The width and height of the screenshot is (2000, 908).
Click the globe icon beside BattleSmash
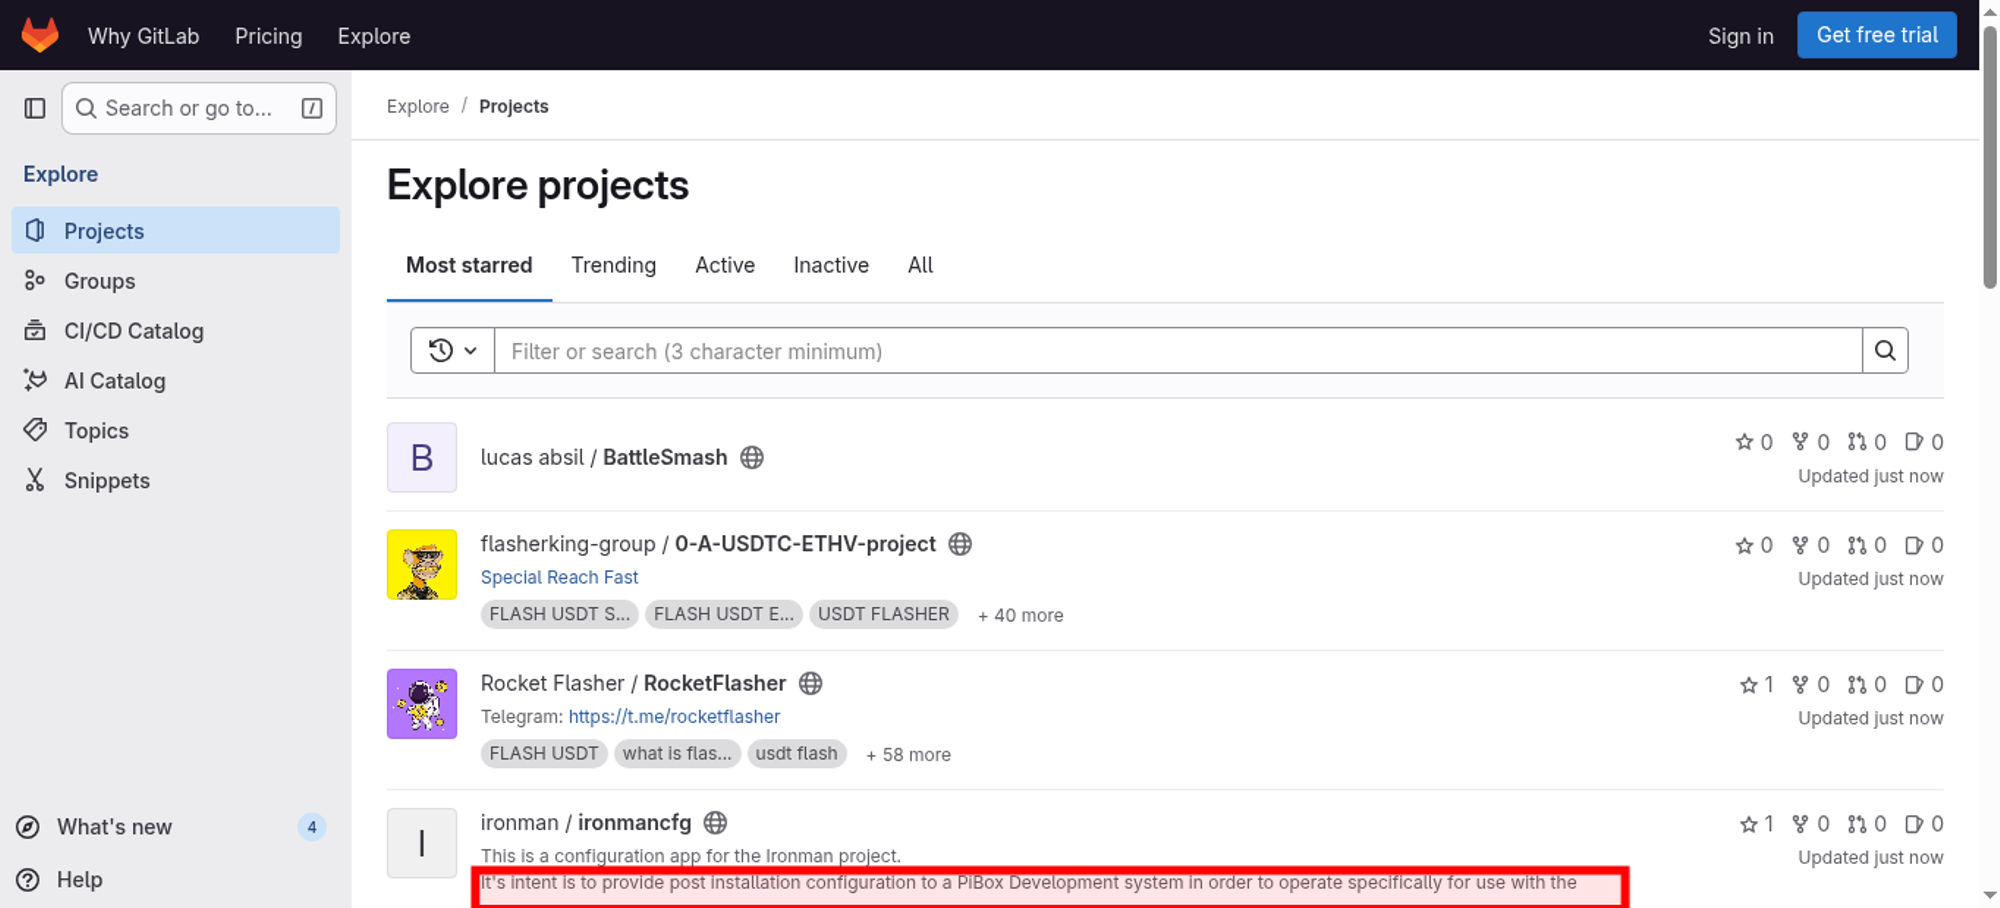click(x=752, y=458)
